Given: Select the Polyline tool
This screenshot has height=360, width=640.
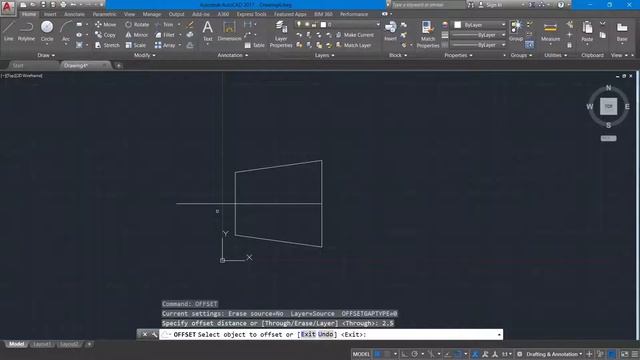Looking at the screenshot, I should click(26, 31).
